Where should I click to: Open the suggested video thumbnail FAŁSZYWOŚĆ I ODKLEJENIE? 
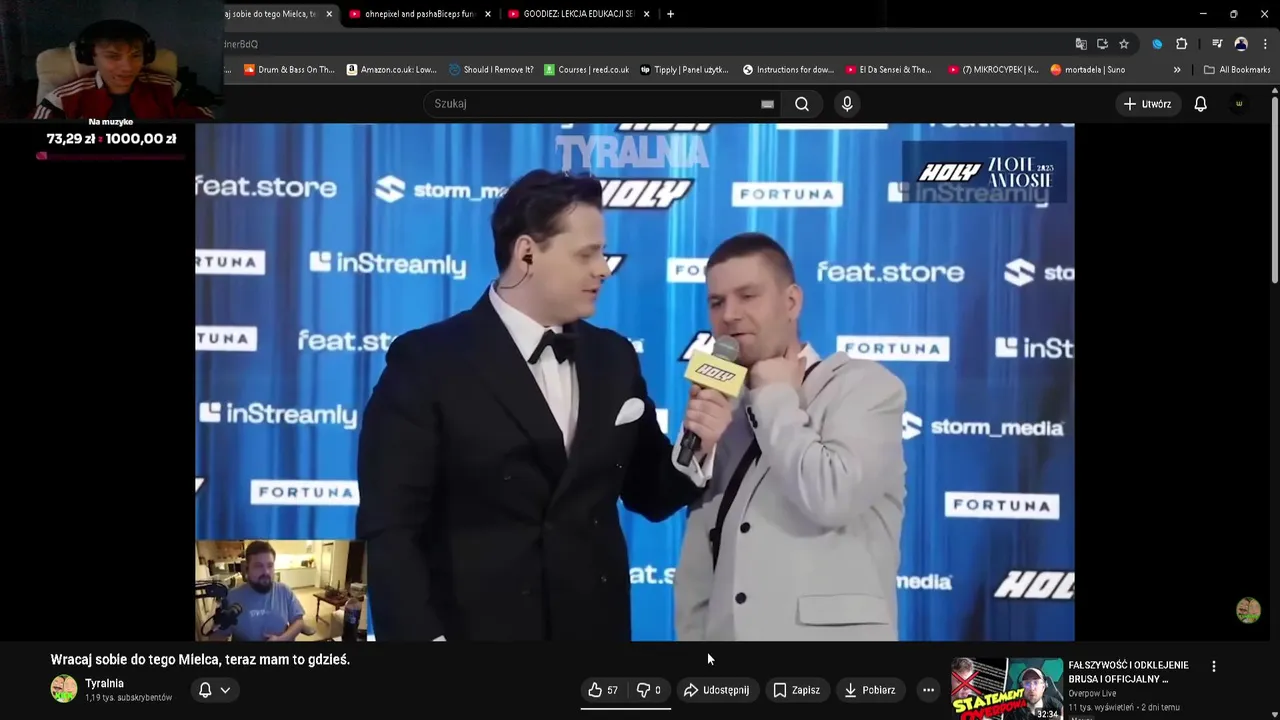[x=1006, y=688]
